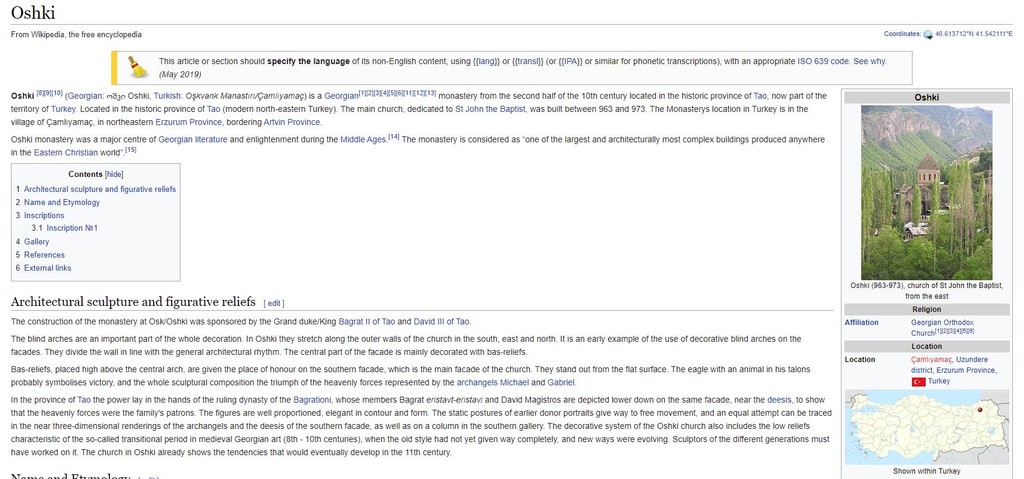Viewport: 1024px width, 479px height.
Task: Open the Erzurum Province link in intro
Action: pyautogui.click(x=190, y=122)
